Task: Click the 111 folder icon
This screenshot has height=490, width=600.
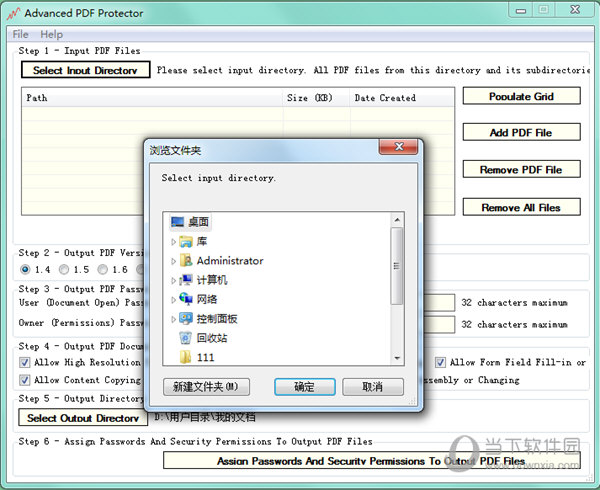Action: click(186, 357)
